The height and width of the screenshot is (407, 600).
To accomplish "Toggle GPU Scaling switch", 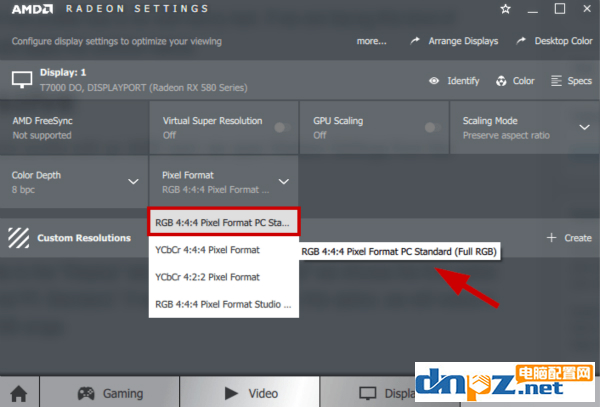I will [433, 127].
